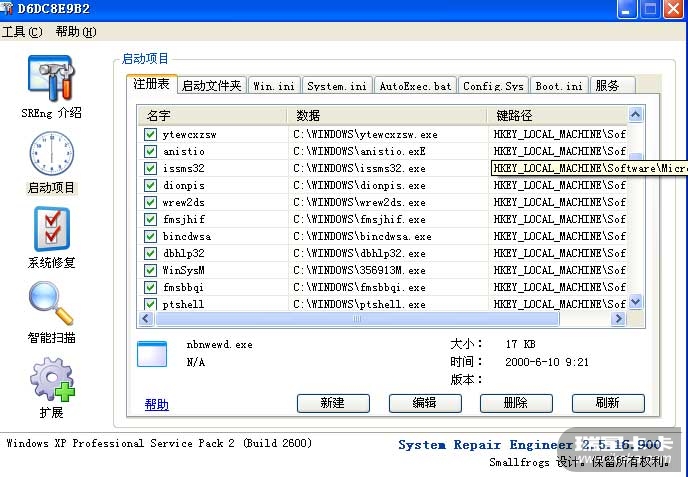The width and height of the screenshot is (688, 477).
Task: Uncheck the anistio startup entry
Action: pos(150,151)
